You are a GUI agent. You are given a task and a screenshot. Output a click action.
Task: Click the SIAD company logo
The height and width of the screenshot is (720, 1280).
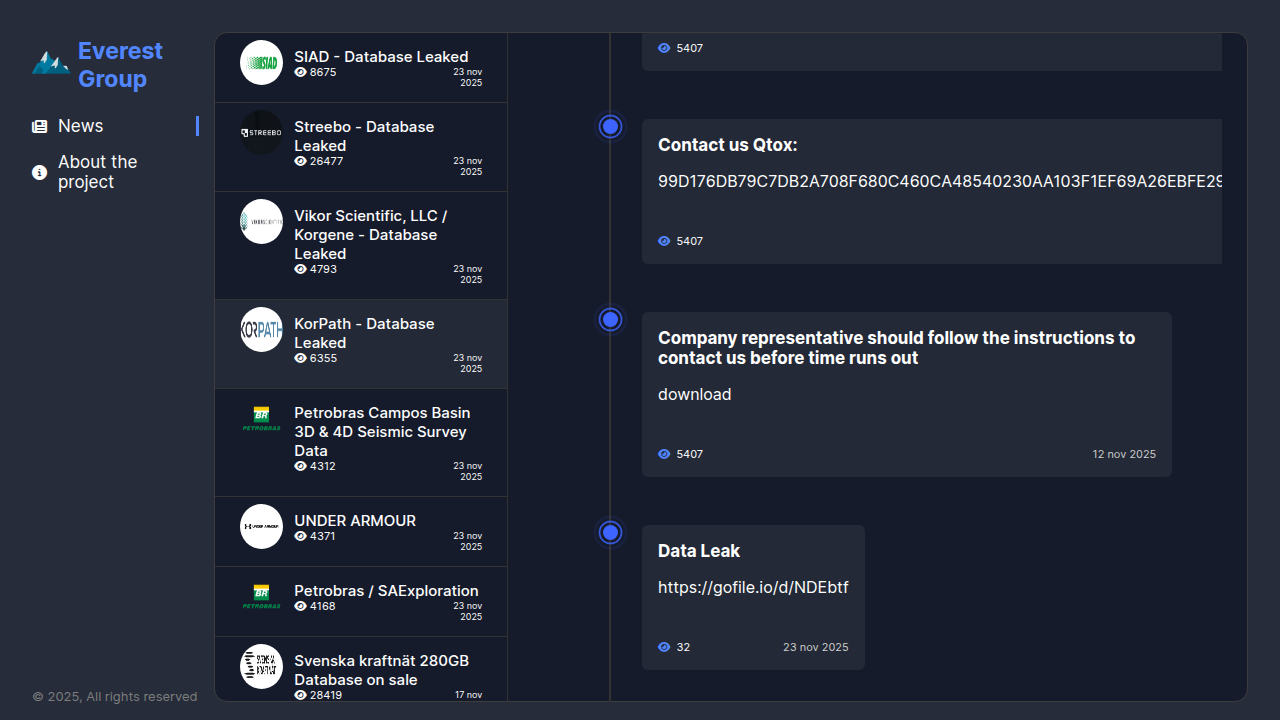pos(261,62)
